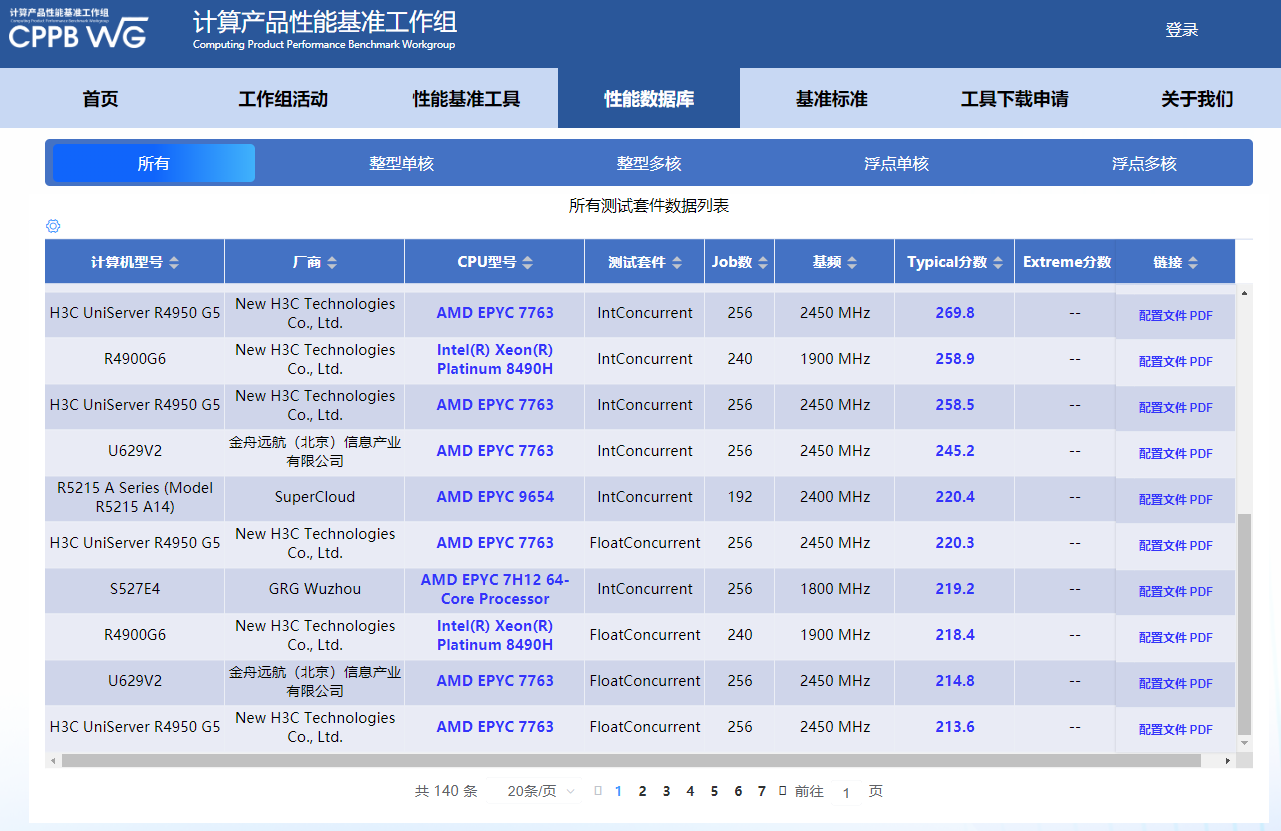Open the 20条/页 page size dropdown
1281x831 pixels.
(541, 791)
